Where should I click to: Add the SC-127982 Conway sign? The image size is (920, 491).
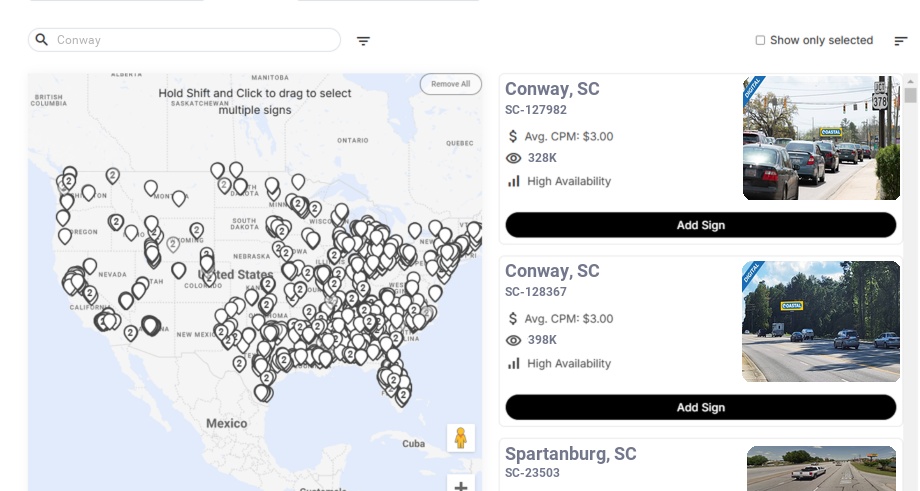point(700,225)
